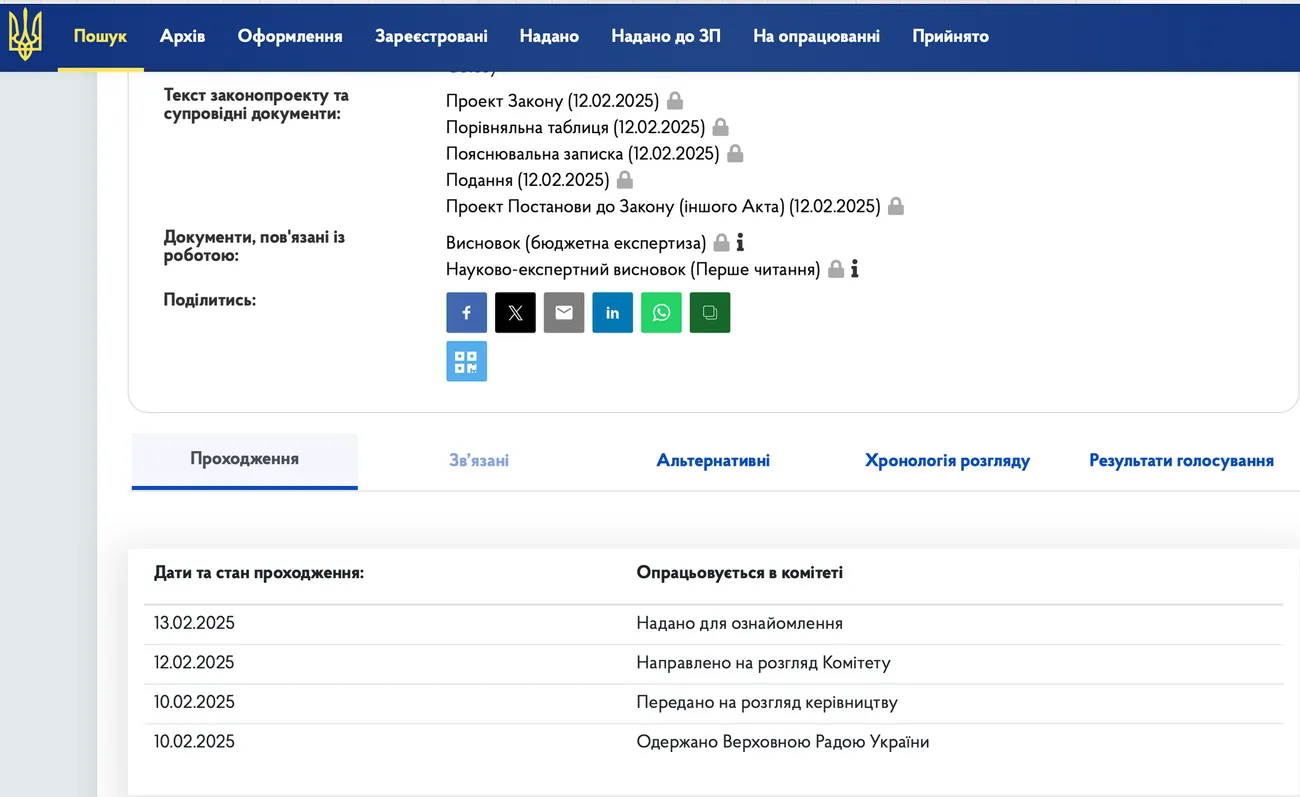The image size is (1300, 797).
Task: Go to Зареєстровані in top navigation
Action: click(x=431, y=36)
